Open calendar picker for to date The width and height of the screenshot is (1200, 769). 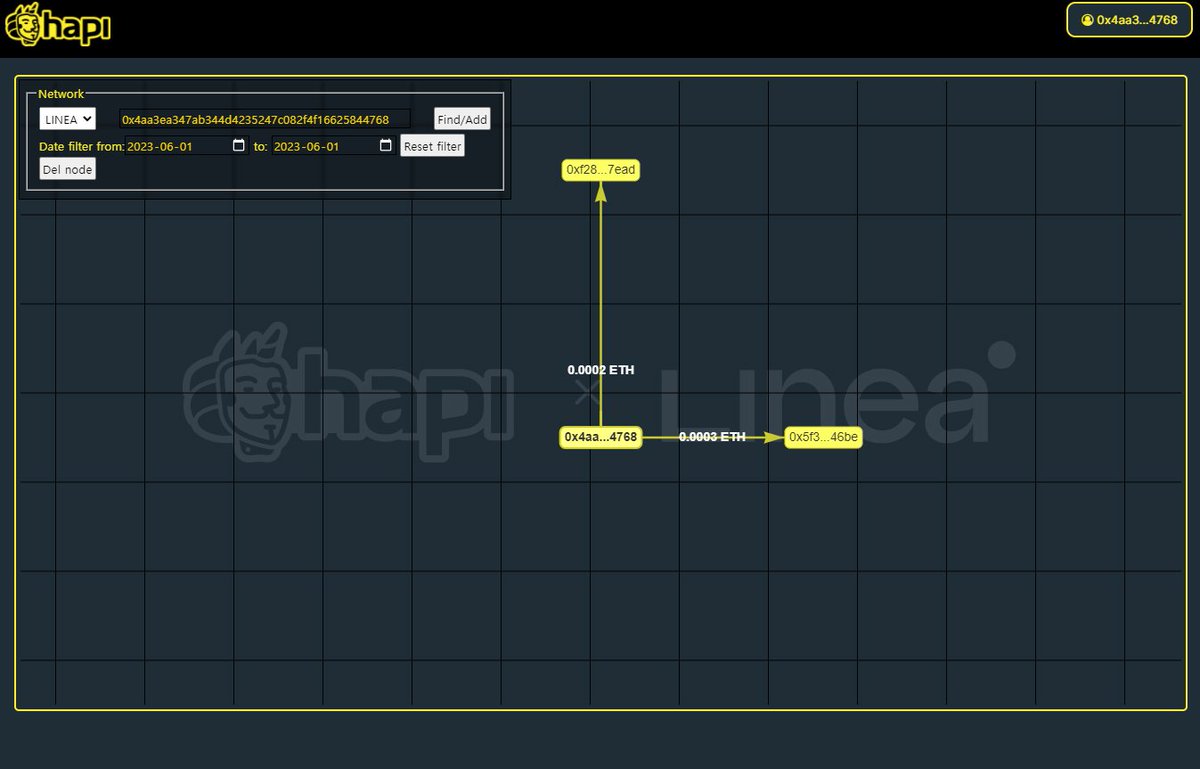pyautogui.click(x=385, y=146)
